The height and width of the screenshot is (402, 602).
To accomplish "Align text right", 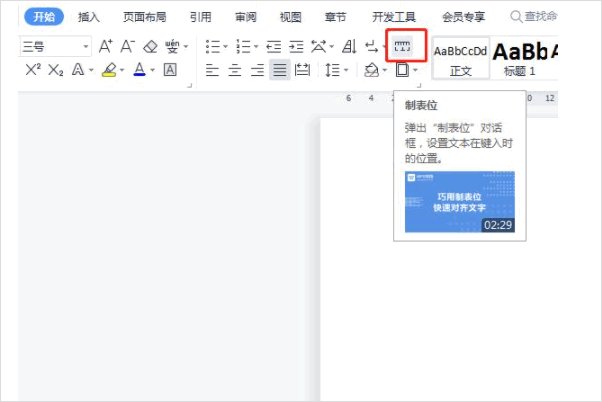I will tap(257, 70).
